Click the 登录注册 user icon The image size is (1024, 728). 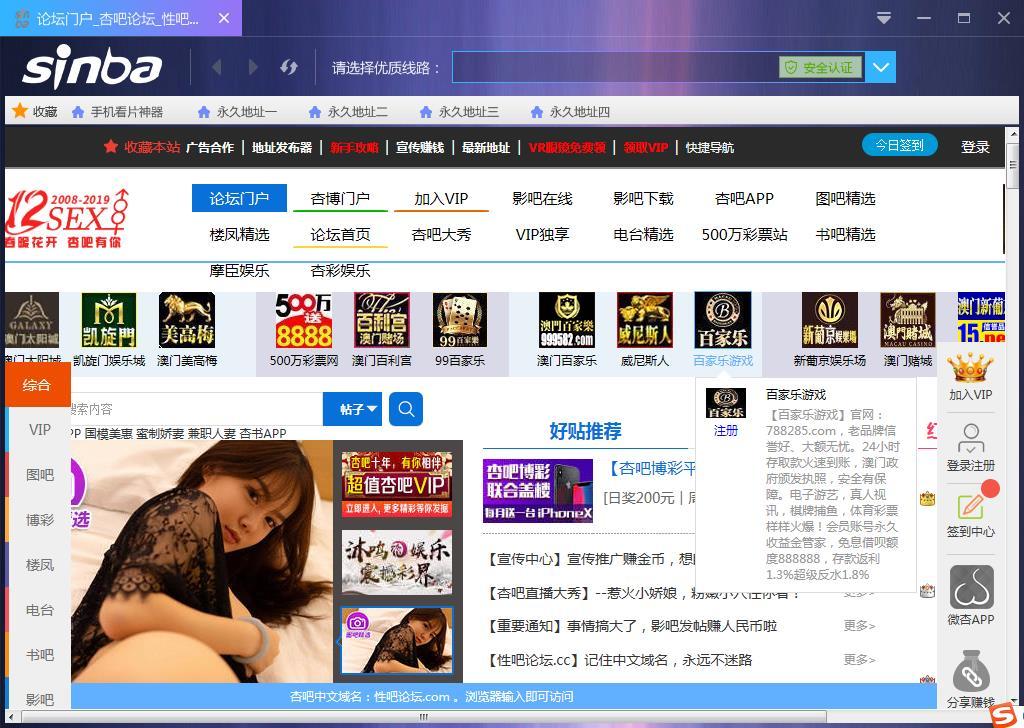point(971,438)
